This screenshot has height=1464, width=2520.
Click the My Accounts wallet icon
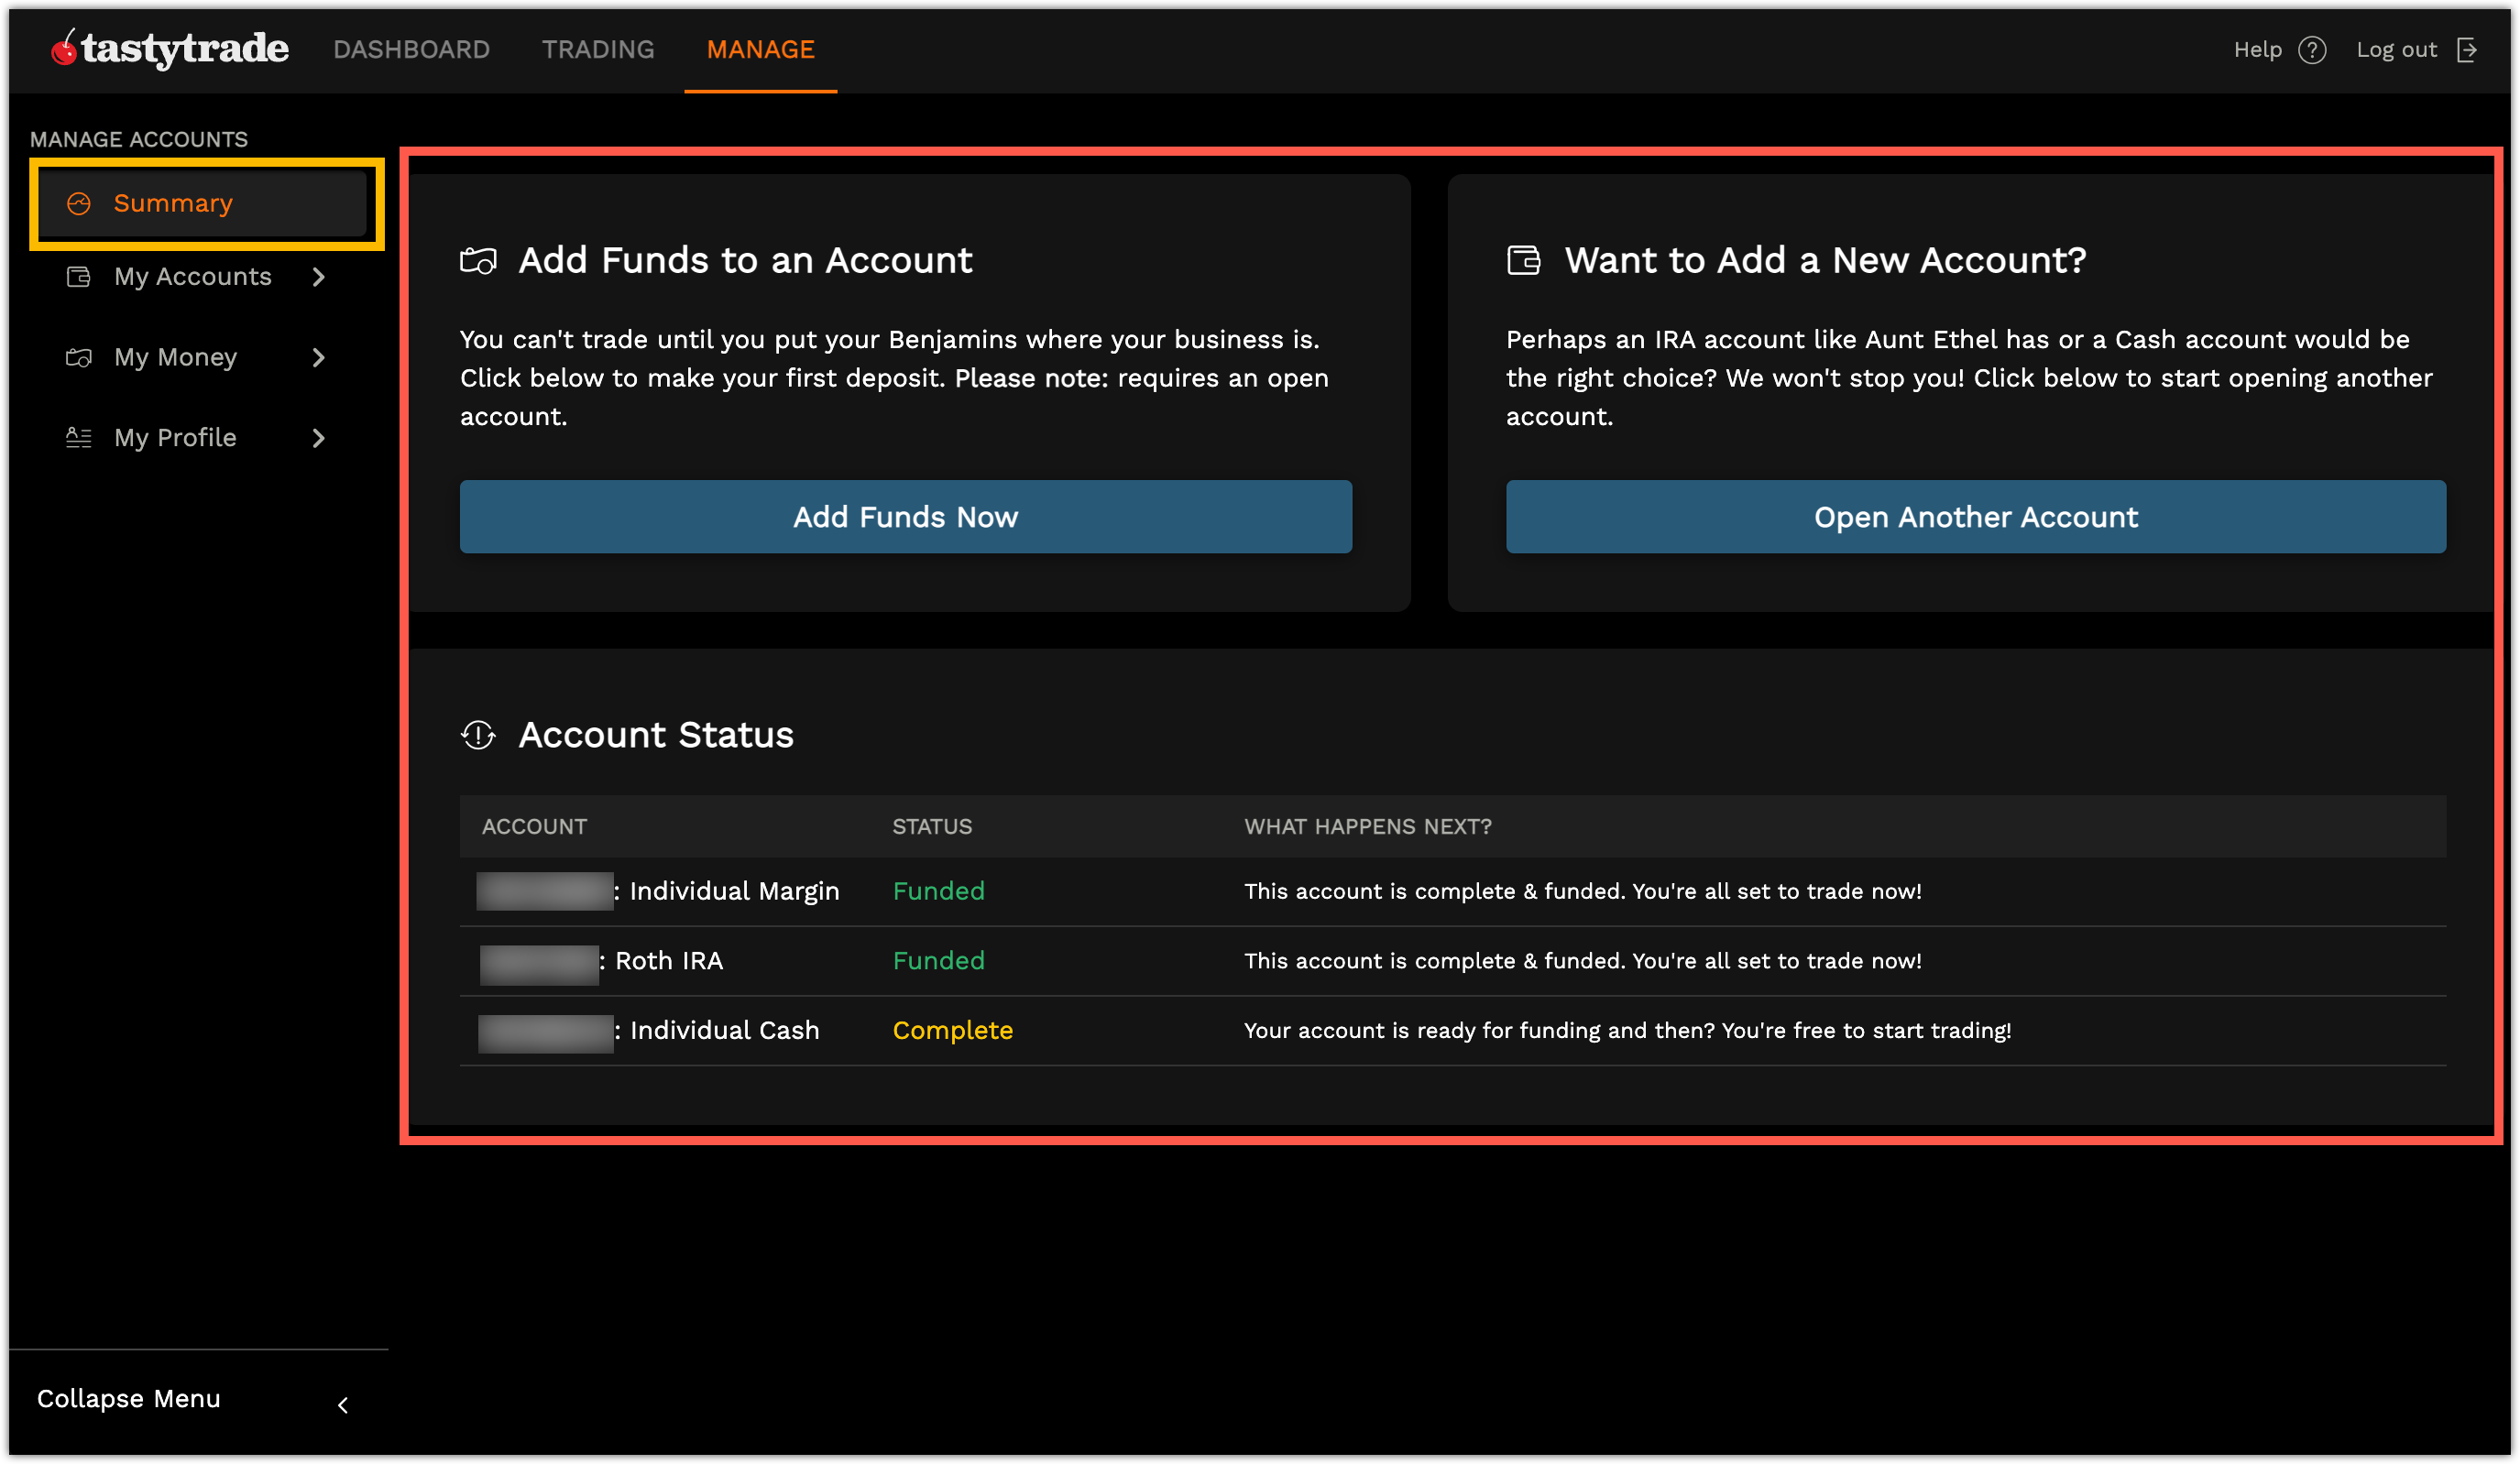coord(79,277)
